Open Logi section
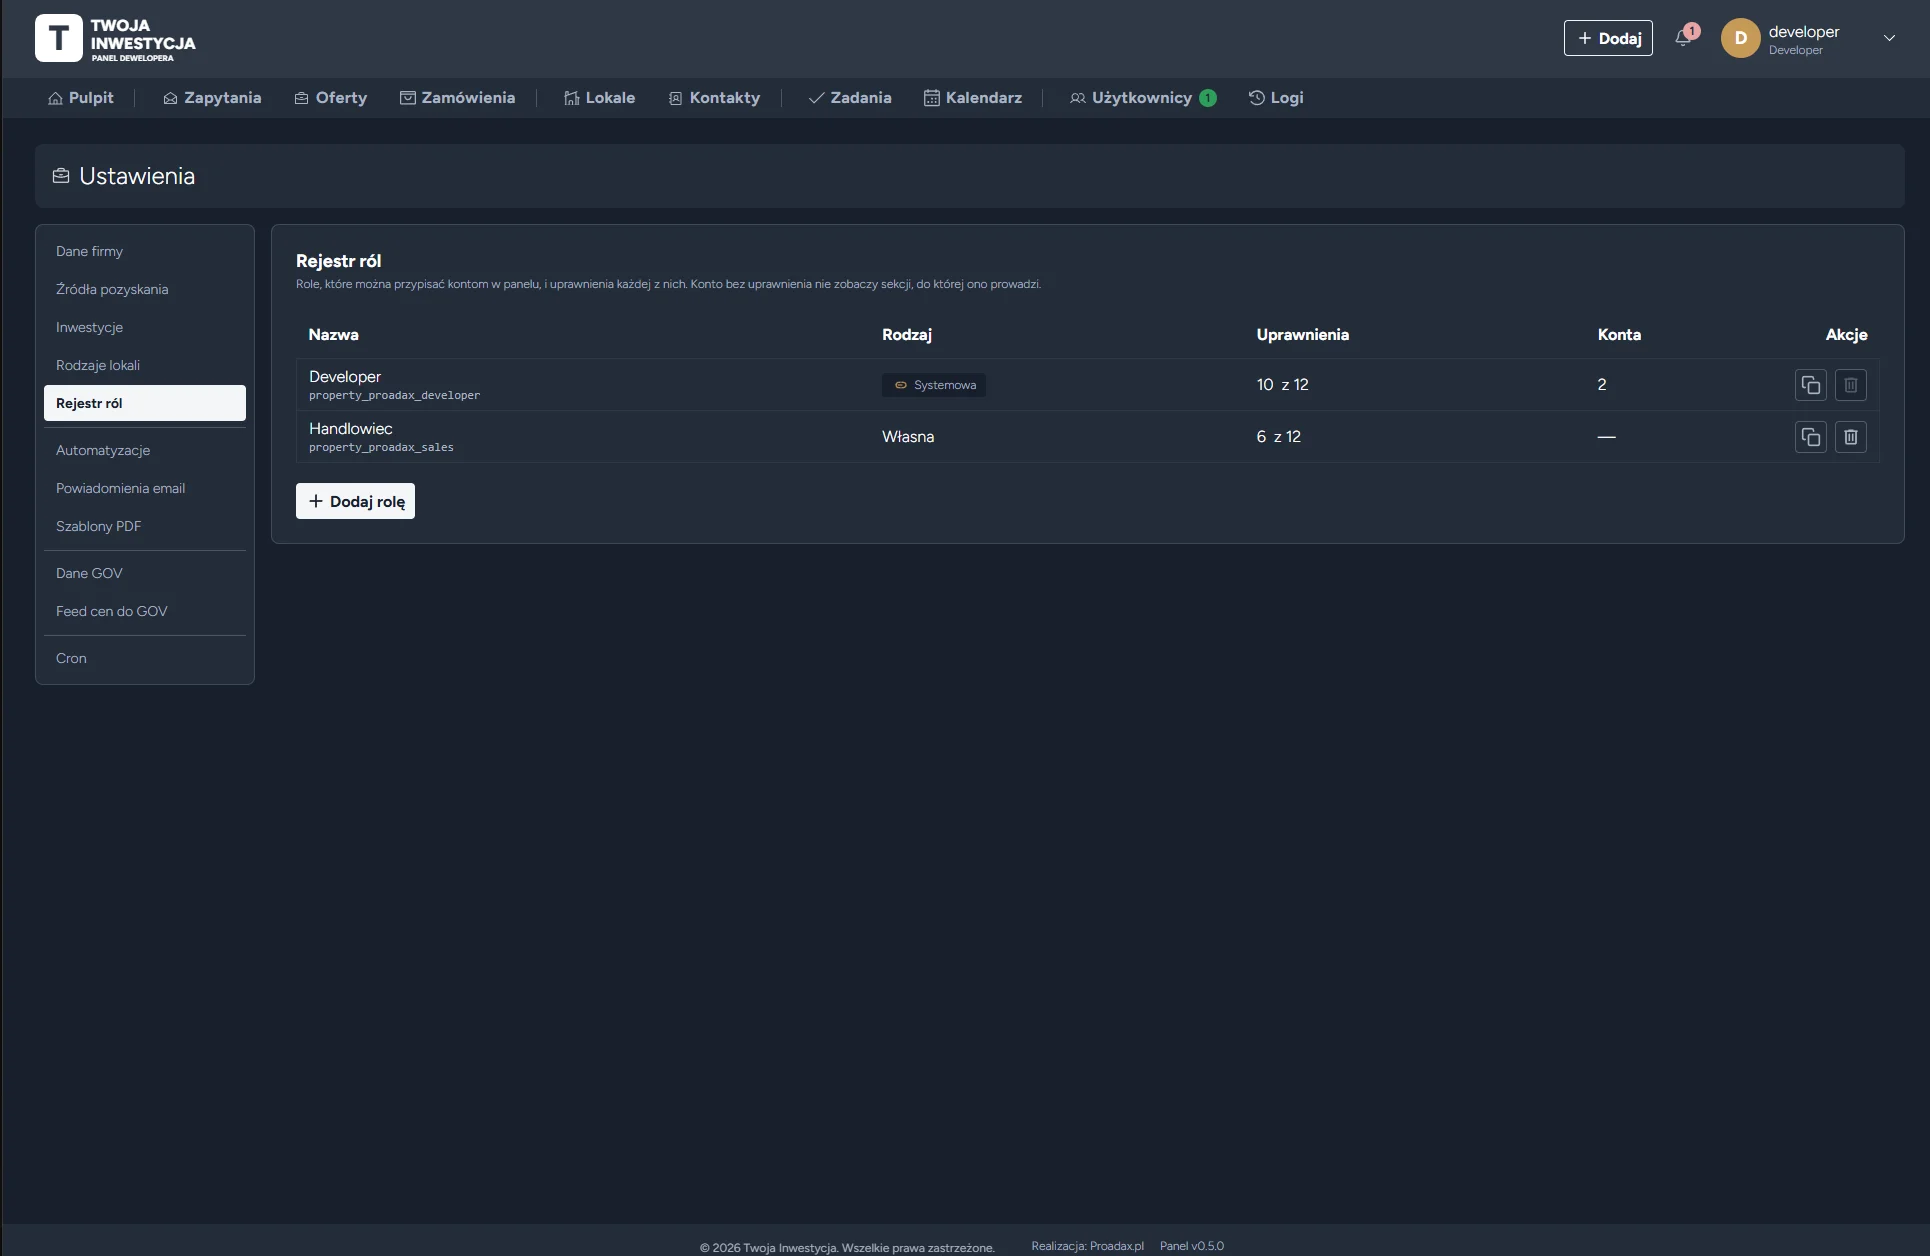This screenshot has height=1256, width=1930. coord(1276,98)
